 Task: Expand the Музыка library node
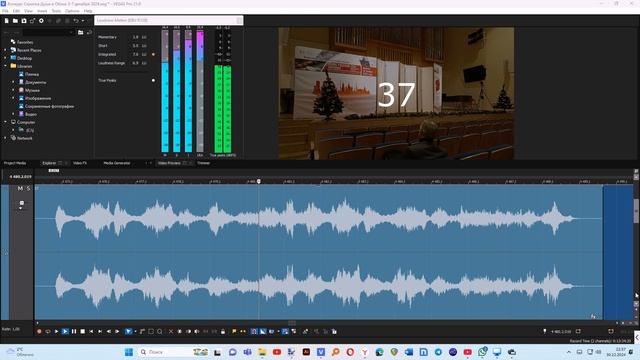click(x=13, y=90)
